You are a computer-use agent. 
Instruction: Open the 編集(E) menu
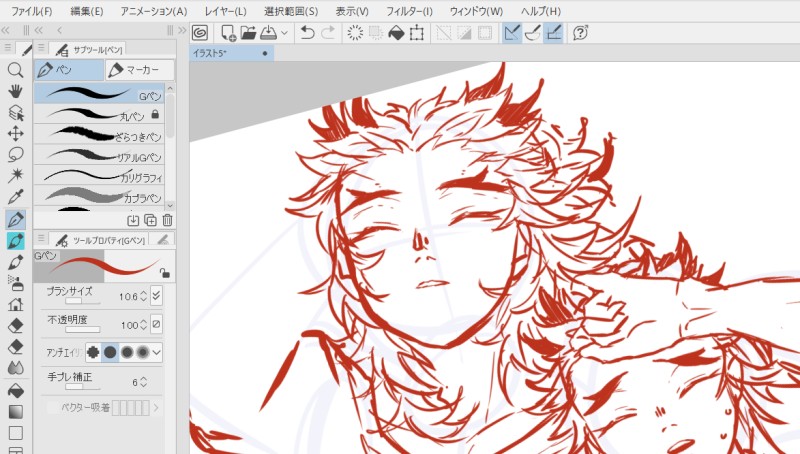point(87,11)
